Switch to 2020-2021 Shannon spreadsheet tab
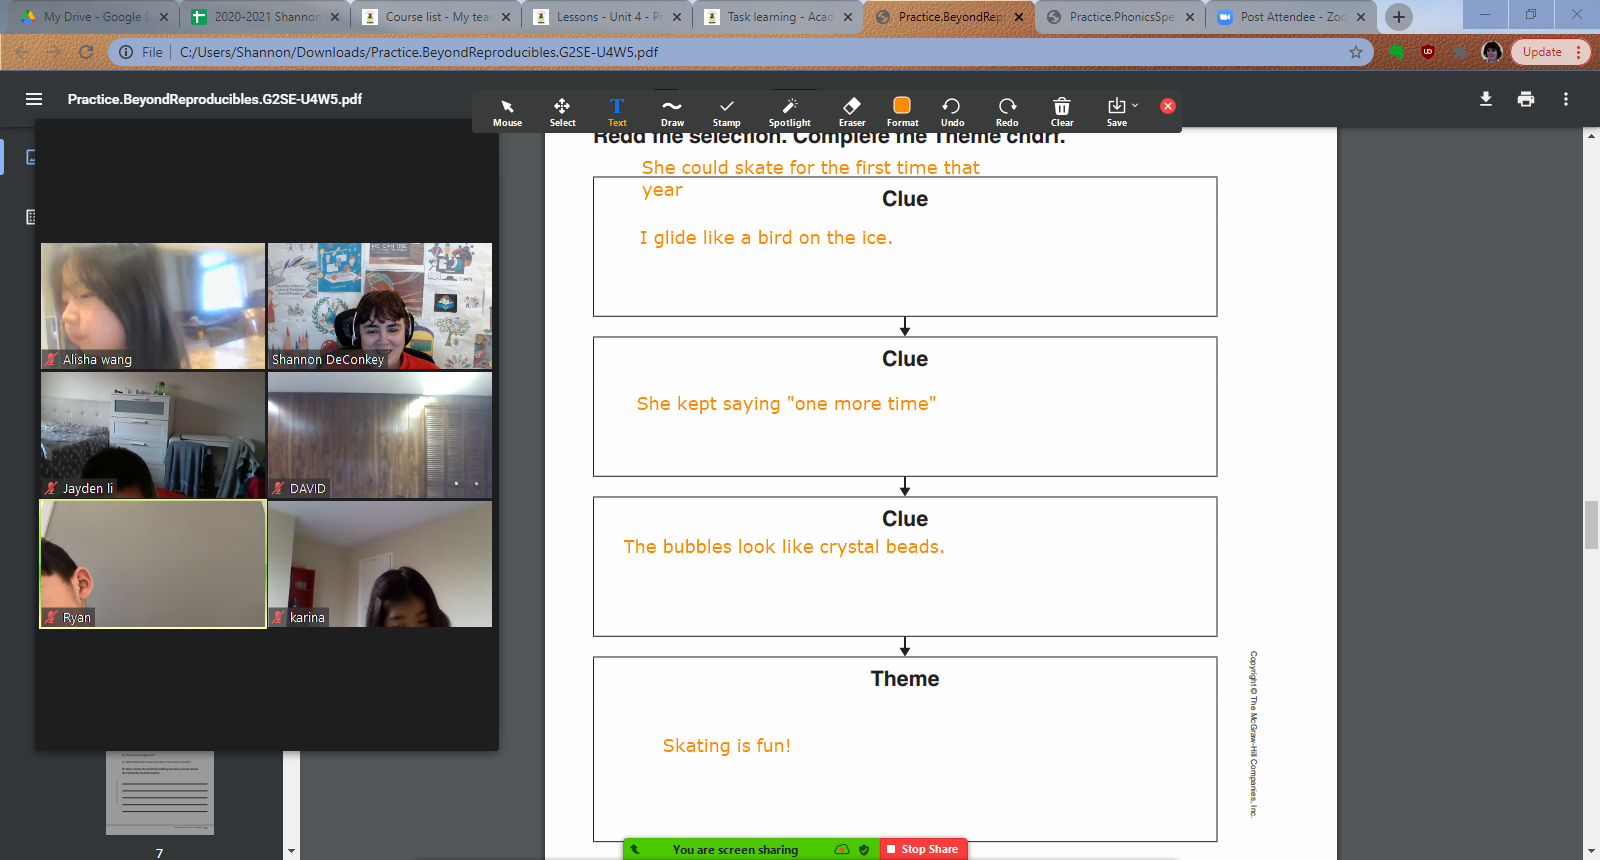 tap(265, 17)
